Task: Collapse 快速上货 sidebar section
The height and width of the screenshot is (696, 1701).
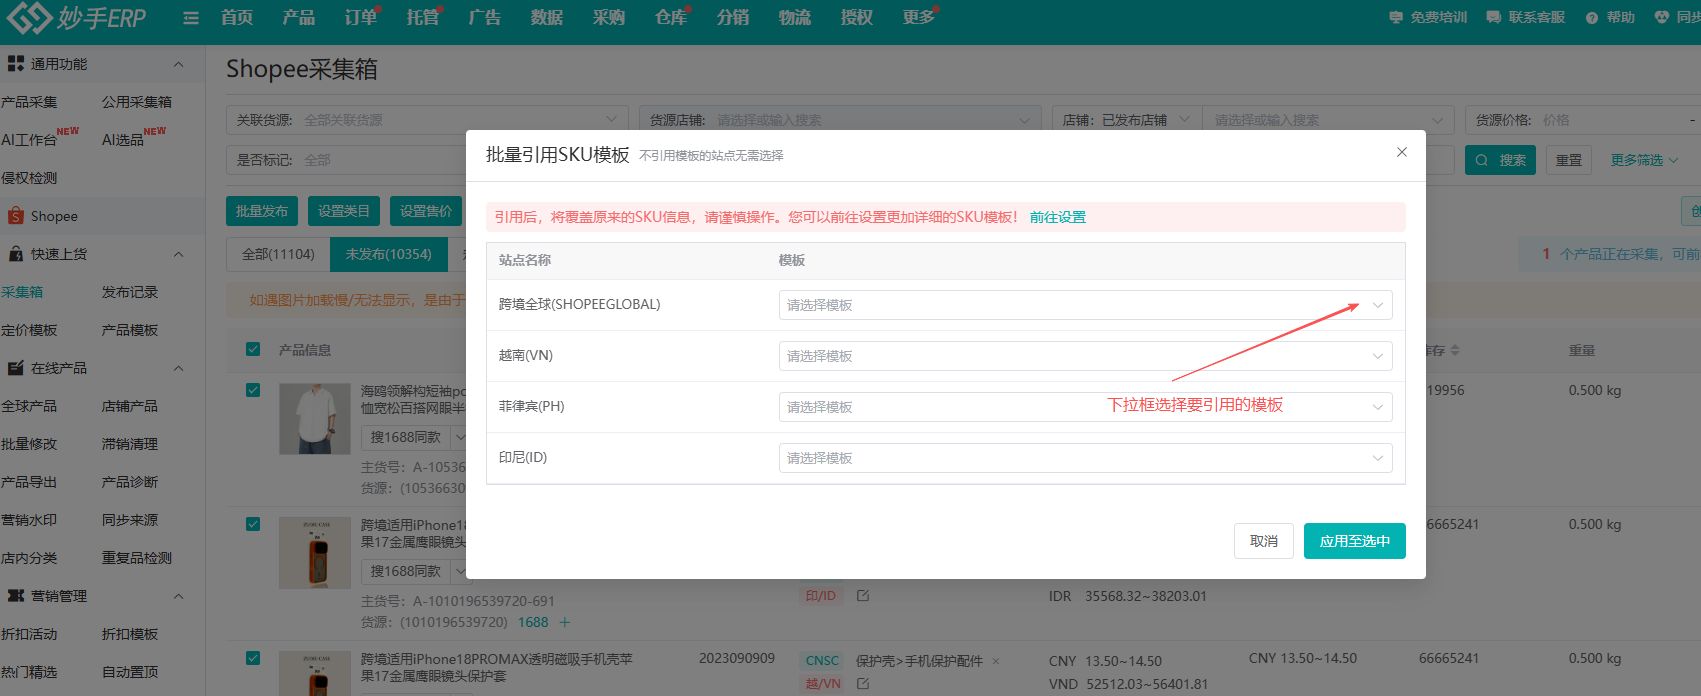Action: 178,254
